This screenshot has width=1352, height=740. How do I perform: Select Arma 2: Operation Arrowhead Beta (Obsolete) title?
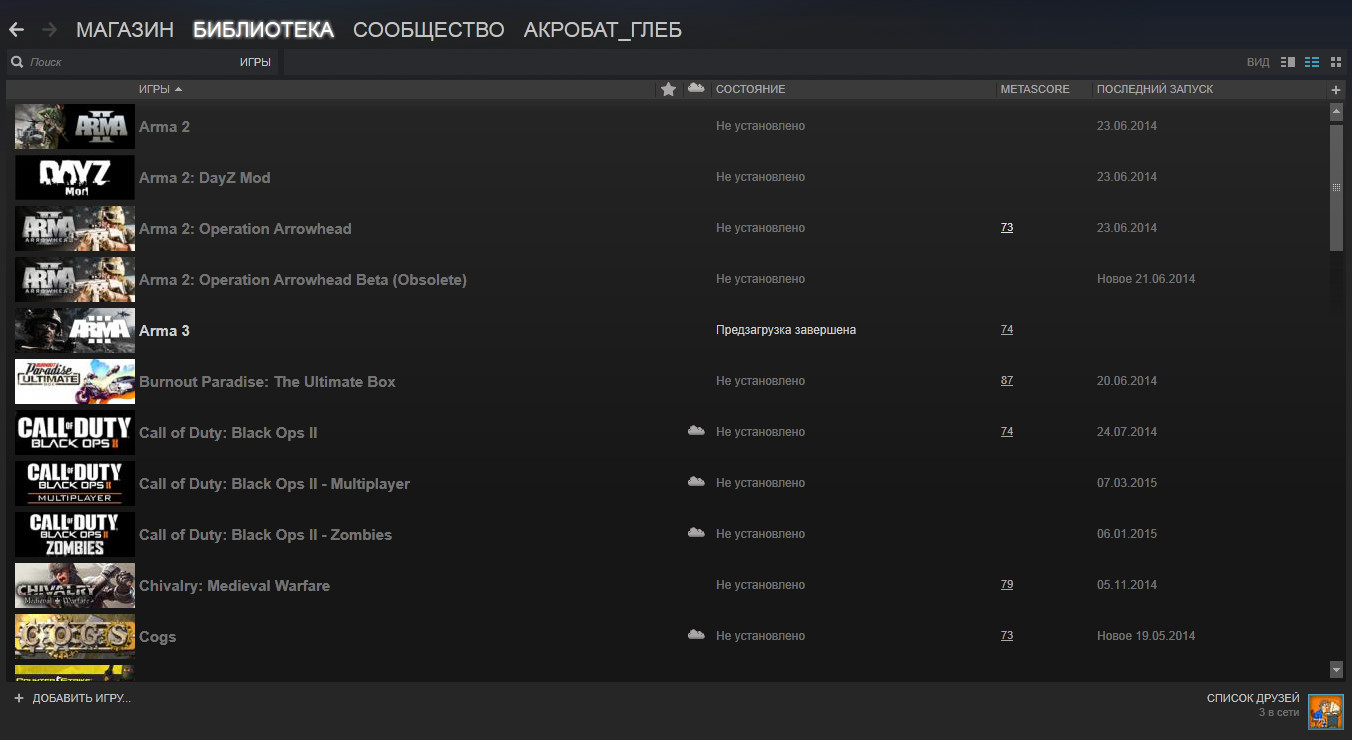(x=303, y=280)
